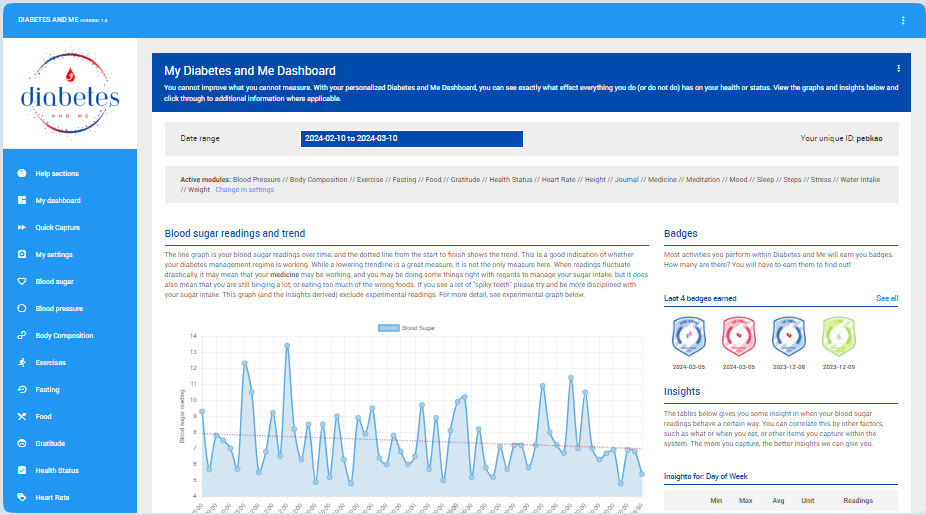The image size is (926, 515).
Task: Click the Health Status check icon
Action: (22, 470)
